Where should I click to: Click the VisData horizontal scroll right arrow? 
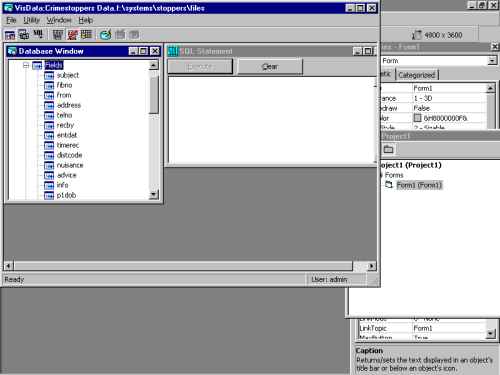[x=371, y=266]
